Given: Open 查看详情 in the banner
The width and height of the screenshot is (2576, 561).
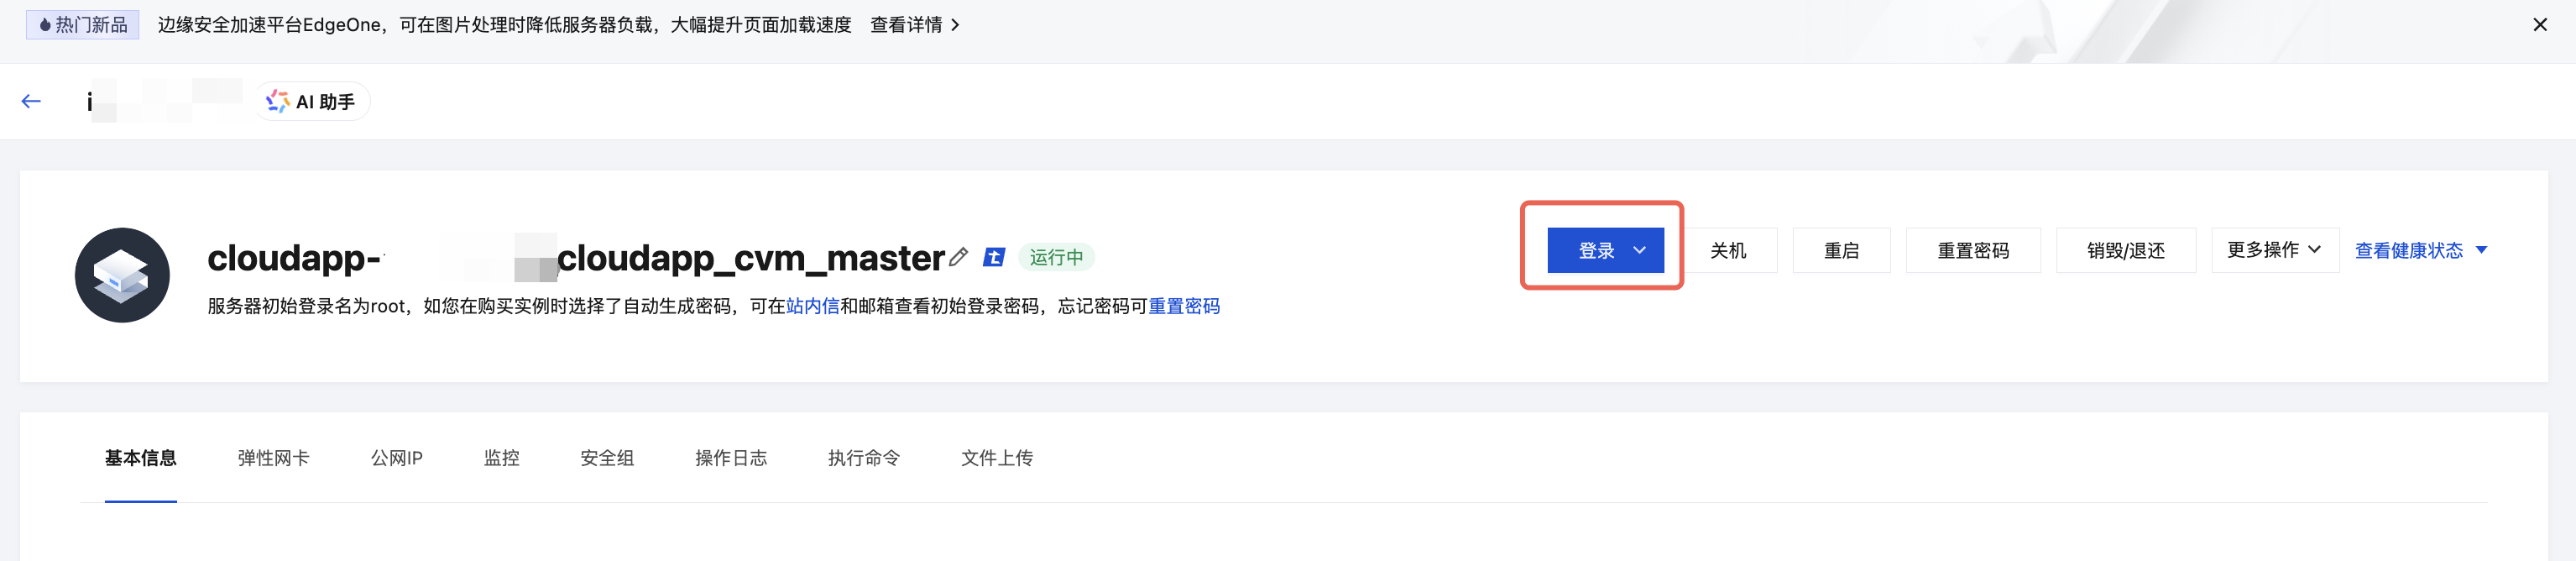Looking at the screenshot, I should click(x=914, y=25).
